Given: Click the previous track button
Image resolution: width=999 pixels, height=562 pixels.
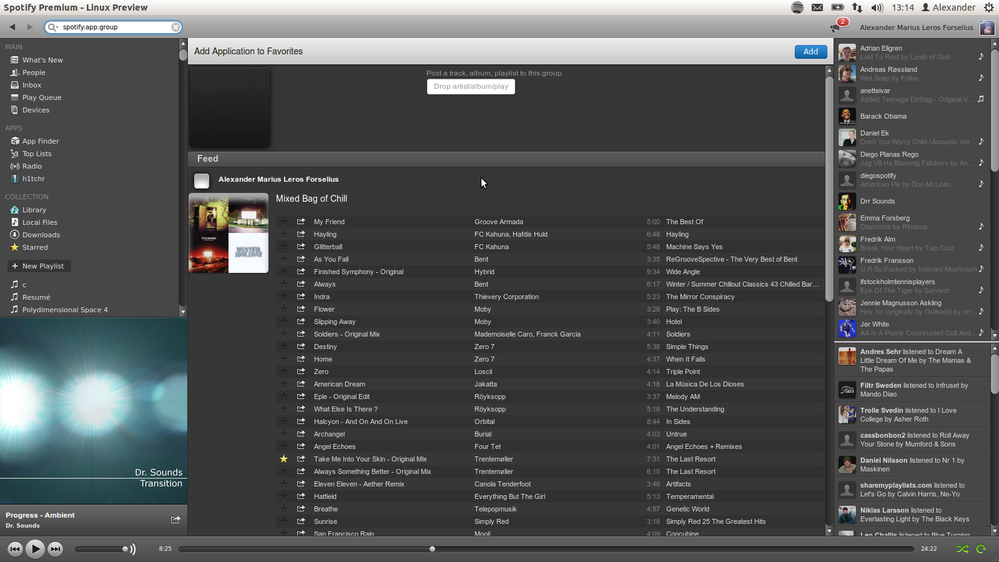Looking at the screenshot, I should (x=15, y=549).
